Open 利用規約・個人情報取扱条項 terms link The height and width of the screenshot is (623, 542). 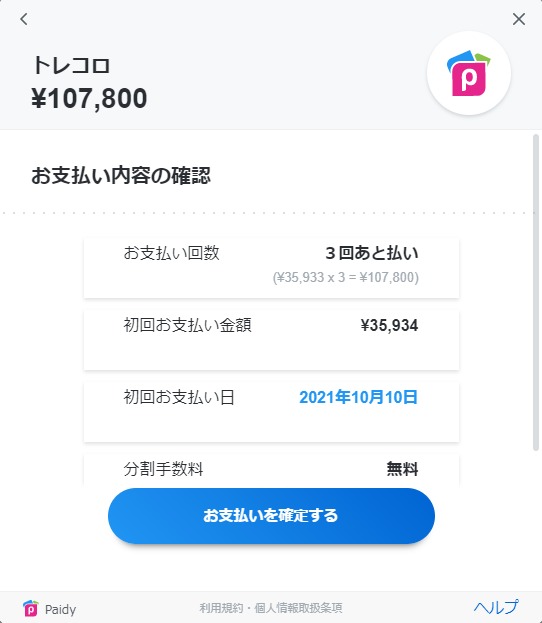(x=271, y=608)
